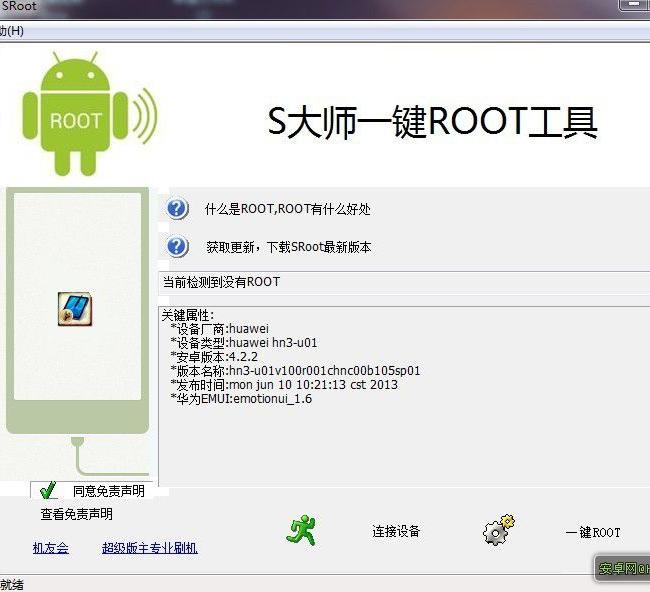Open the 超级版主专业刷机 link
This screenshot has height=592, width=650.
coord(150,548)
